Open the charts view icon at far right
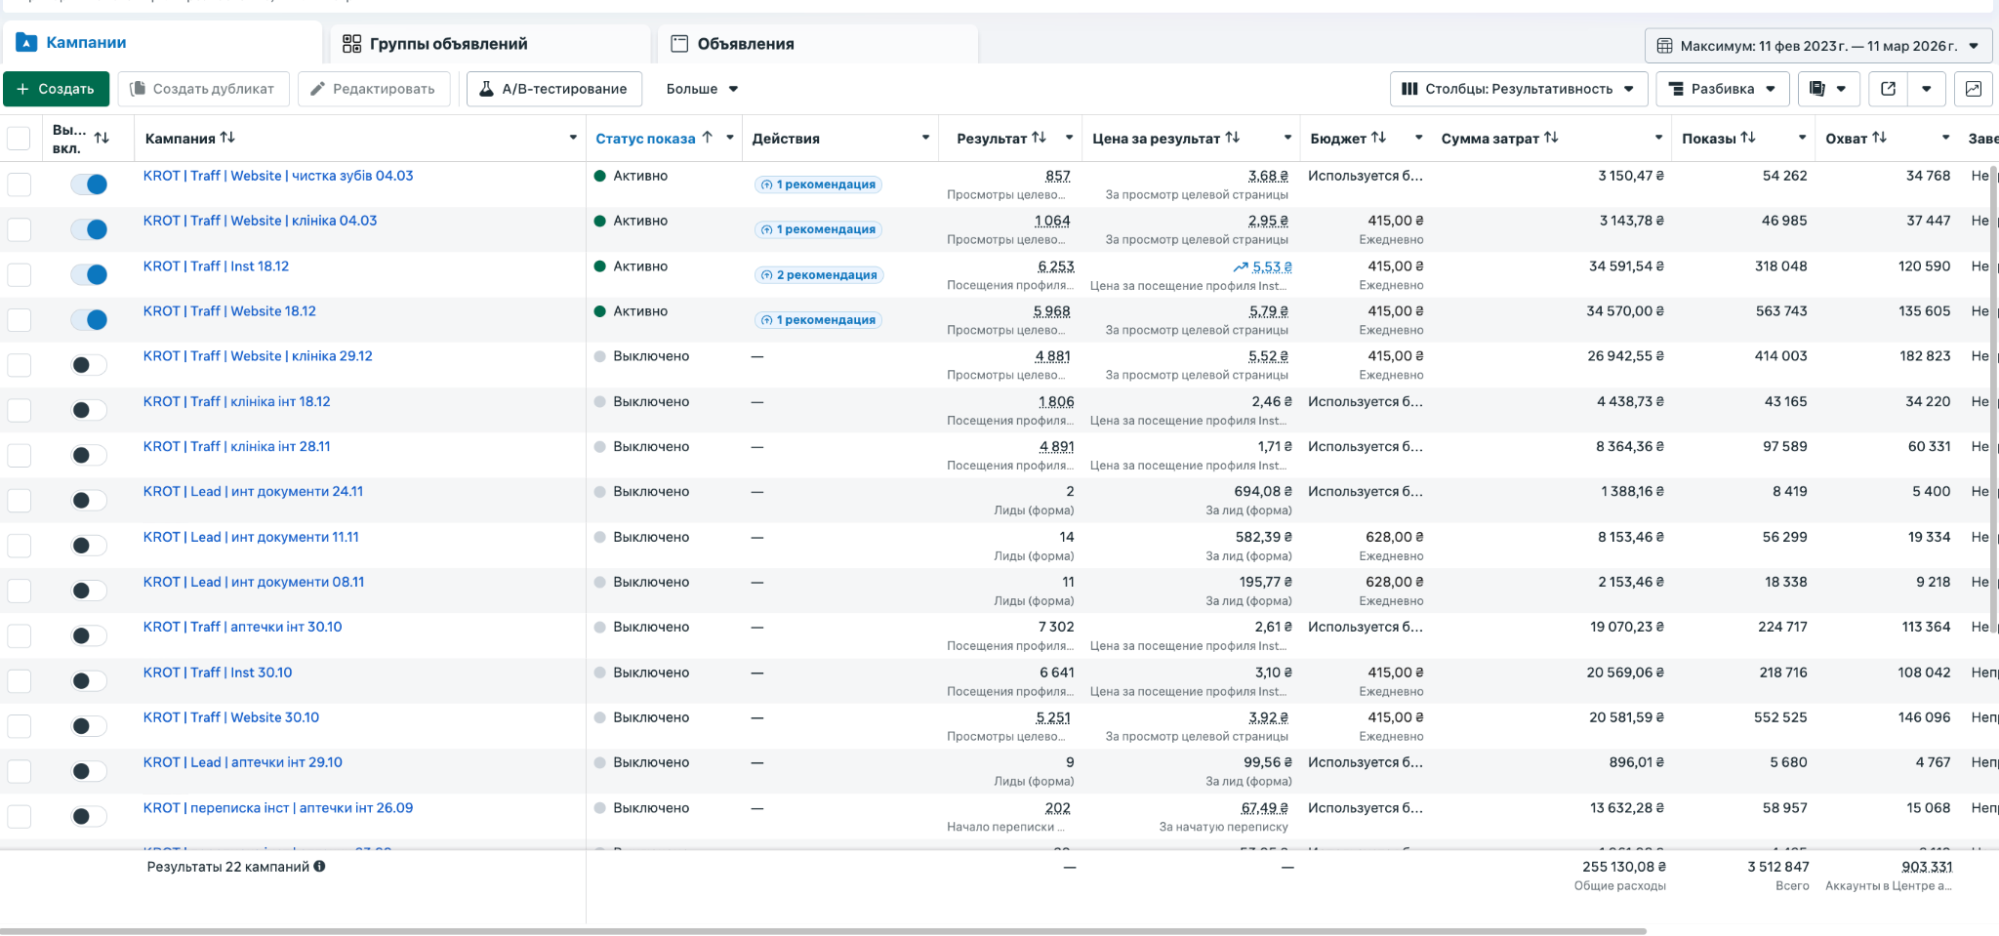This screenshot has width=1999, height=936. 1973,89
